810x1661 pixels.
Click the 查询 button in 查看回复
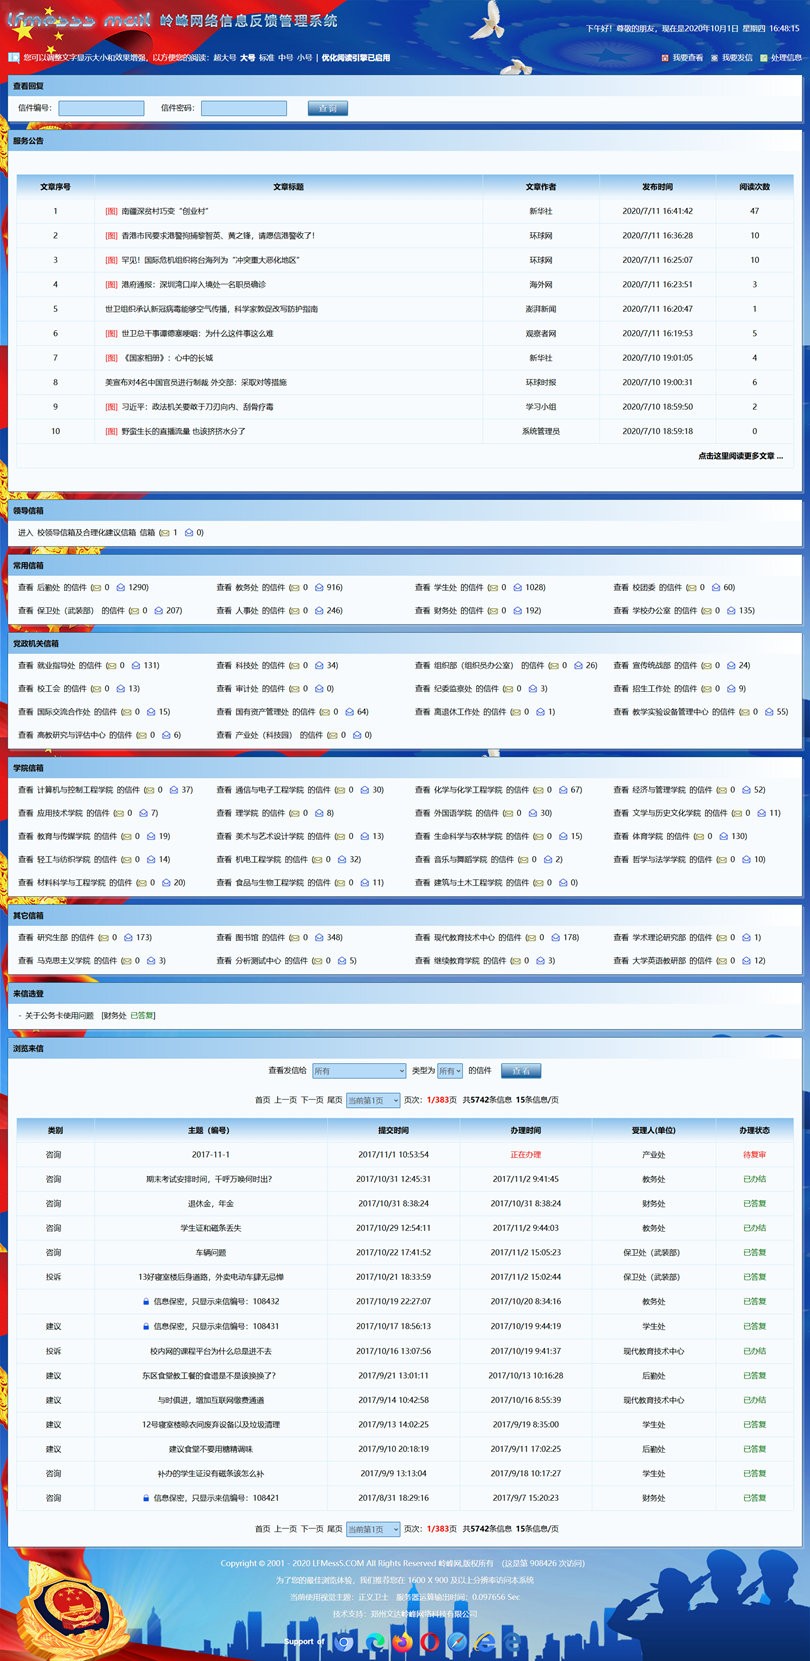[x=327, y=108]
